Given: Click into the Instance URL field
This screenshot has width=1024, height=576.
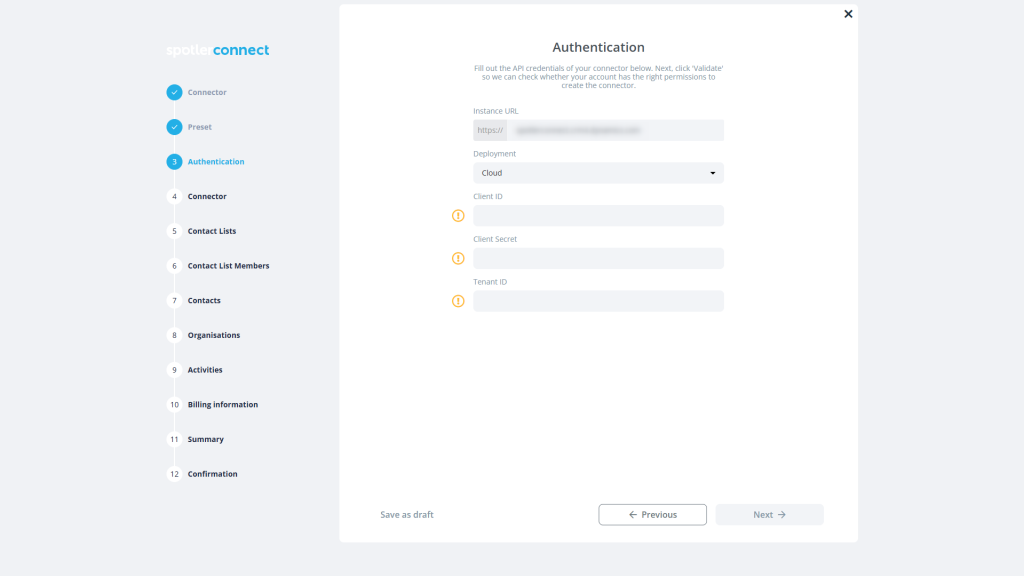Looking at the screenshot, I should tap(615, 130).
